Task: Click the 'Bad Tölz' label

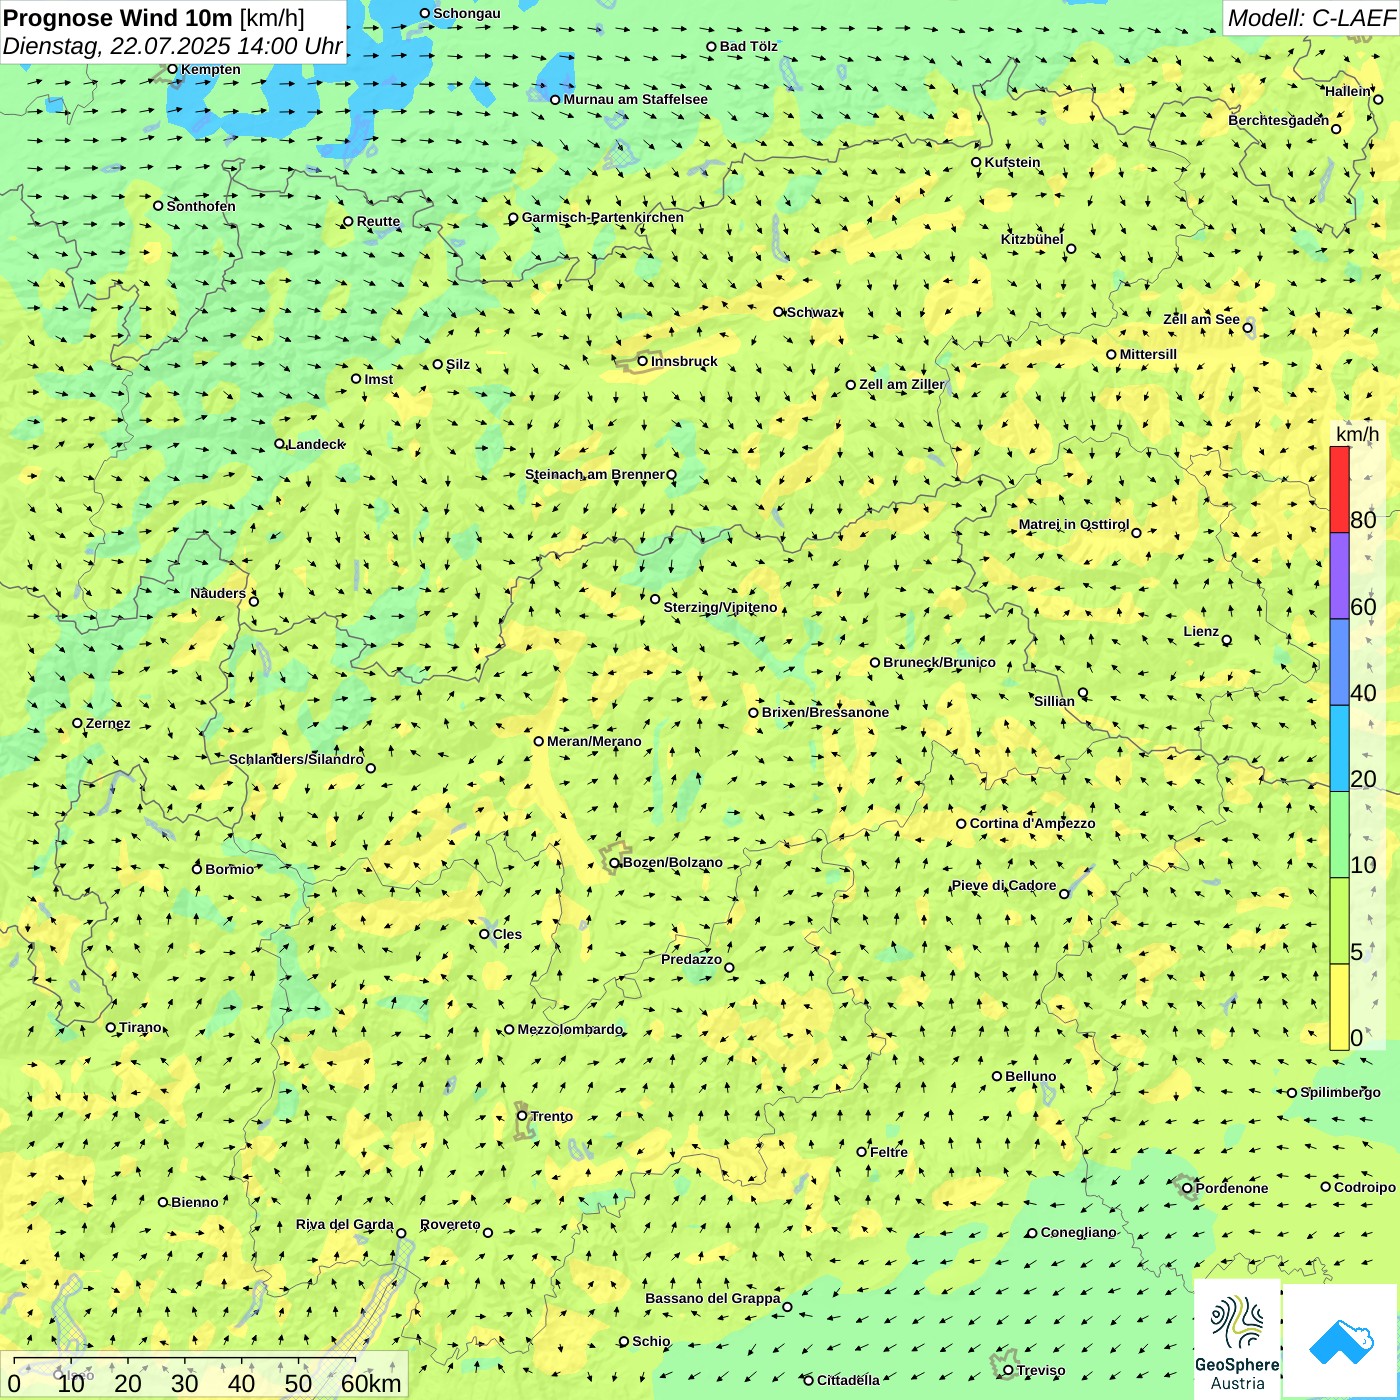Action: click(748, 46)
